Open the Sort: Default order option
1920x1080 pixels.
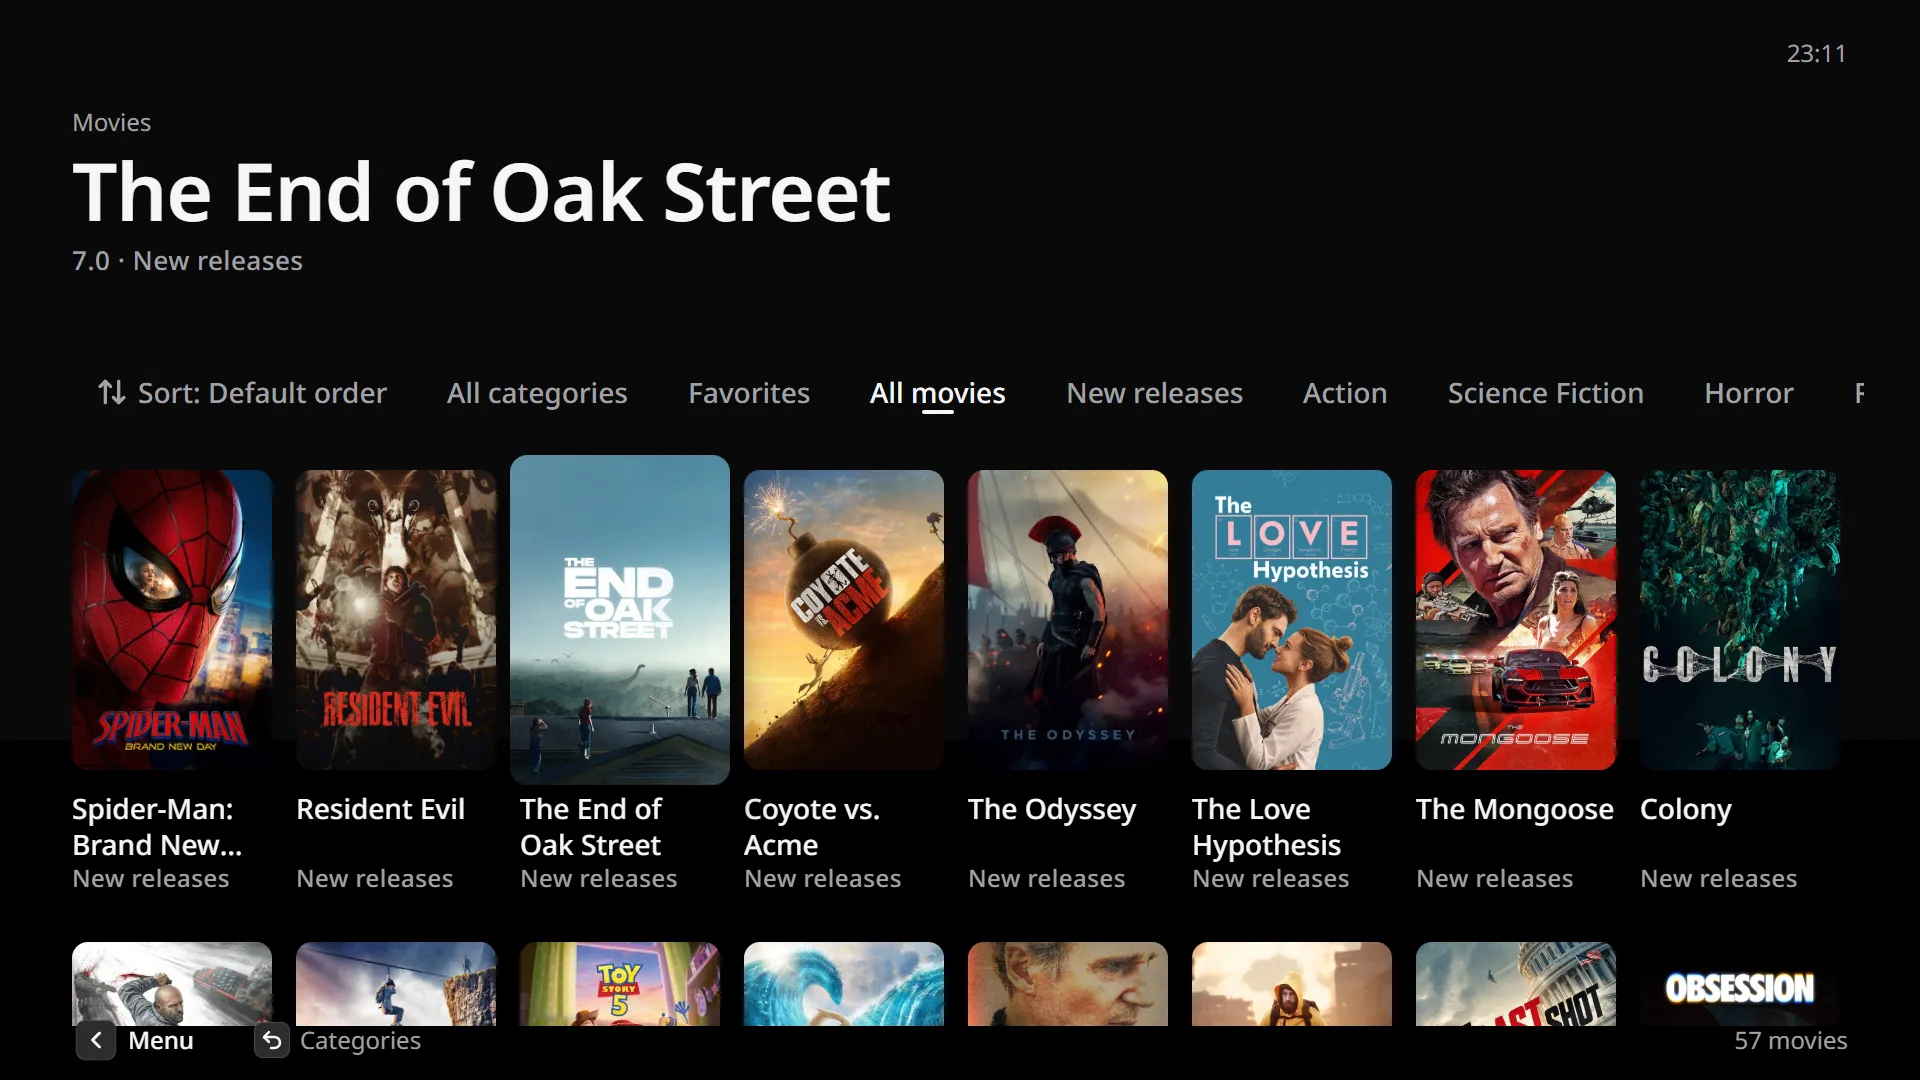tap(242, 393)
